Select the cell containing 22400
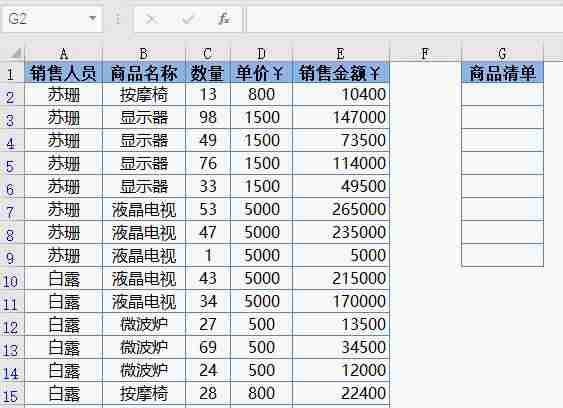The image size is (563, 408). click(x=341, y=393)
